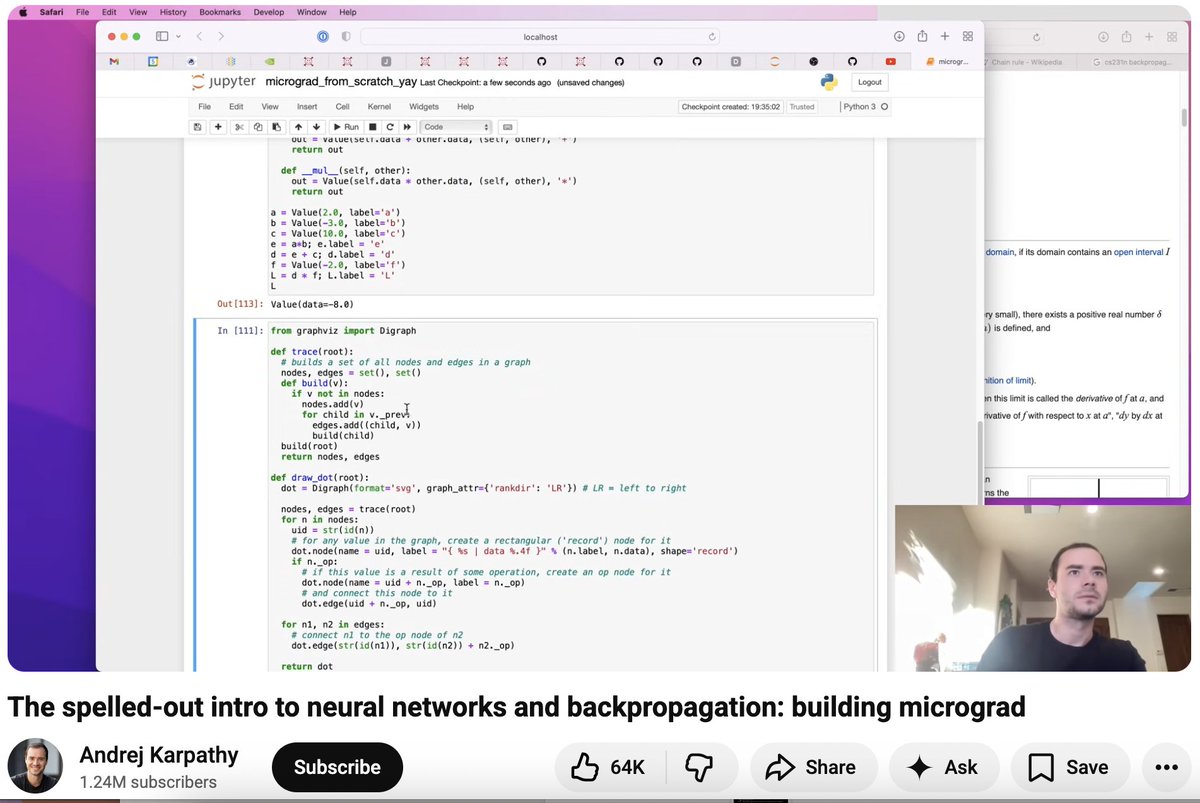
Task: Click the 'open interval' link in Wikipedia window
Action: coord(1139,252)
